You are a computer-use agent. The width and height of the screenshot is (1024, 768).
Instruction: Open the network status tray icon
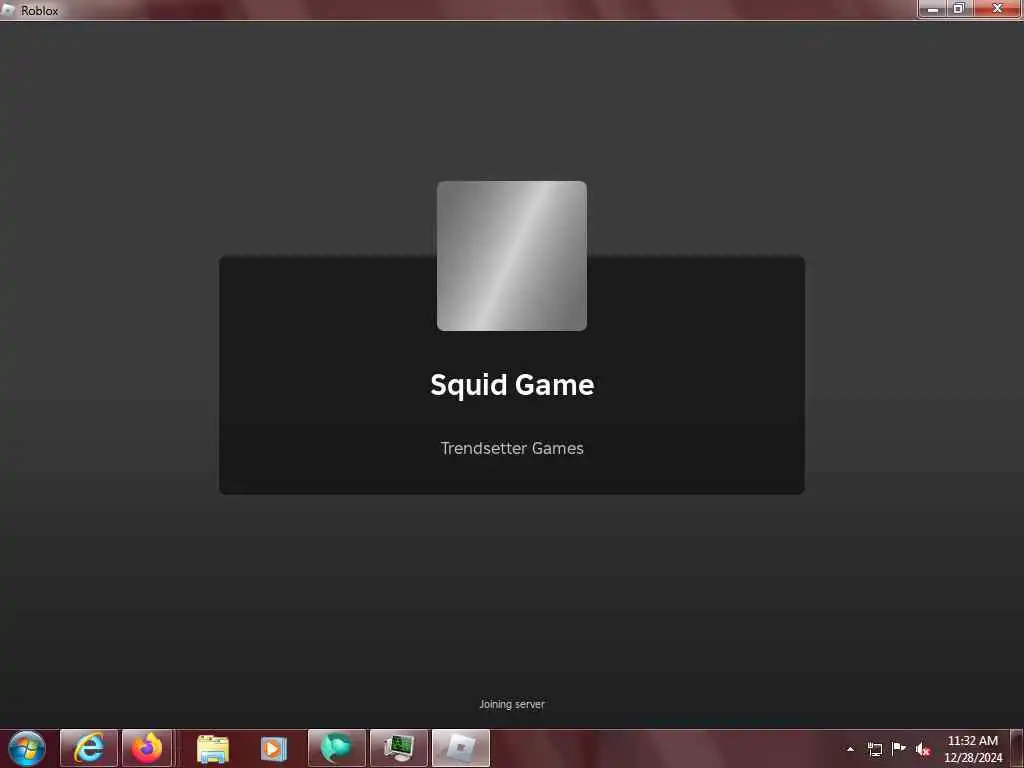coord(874,749)
